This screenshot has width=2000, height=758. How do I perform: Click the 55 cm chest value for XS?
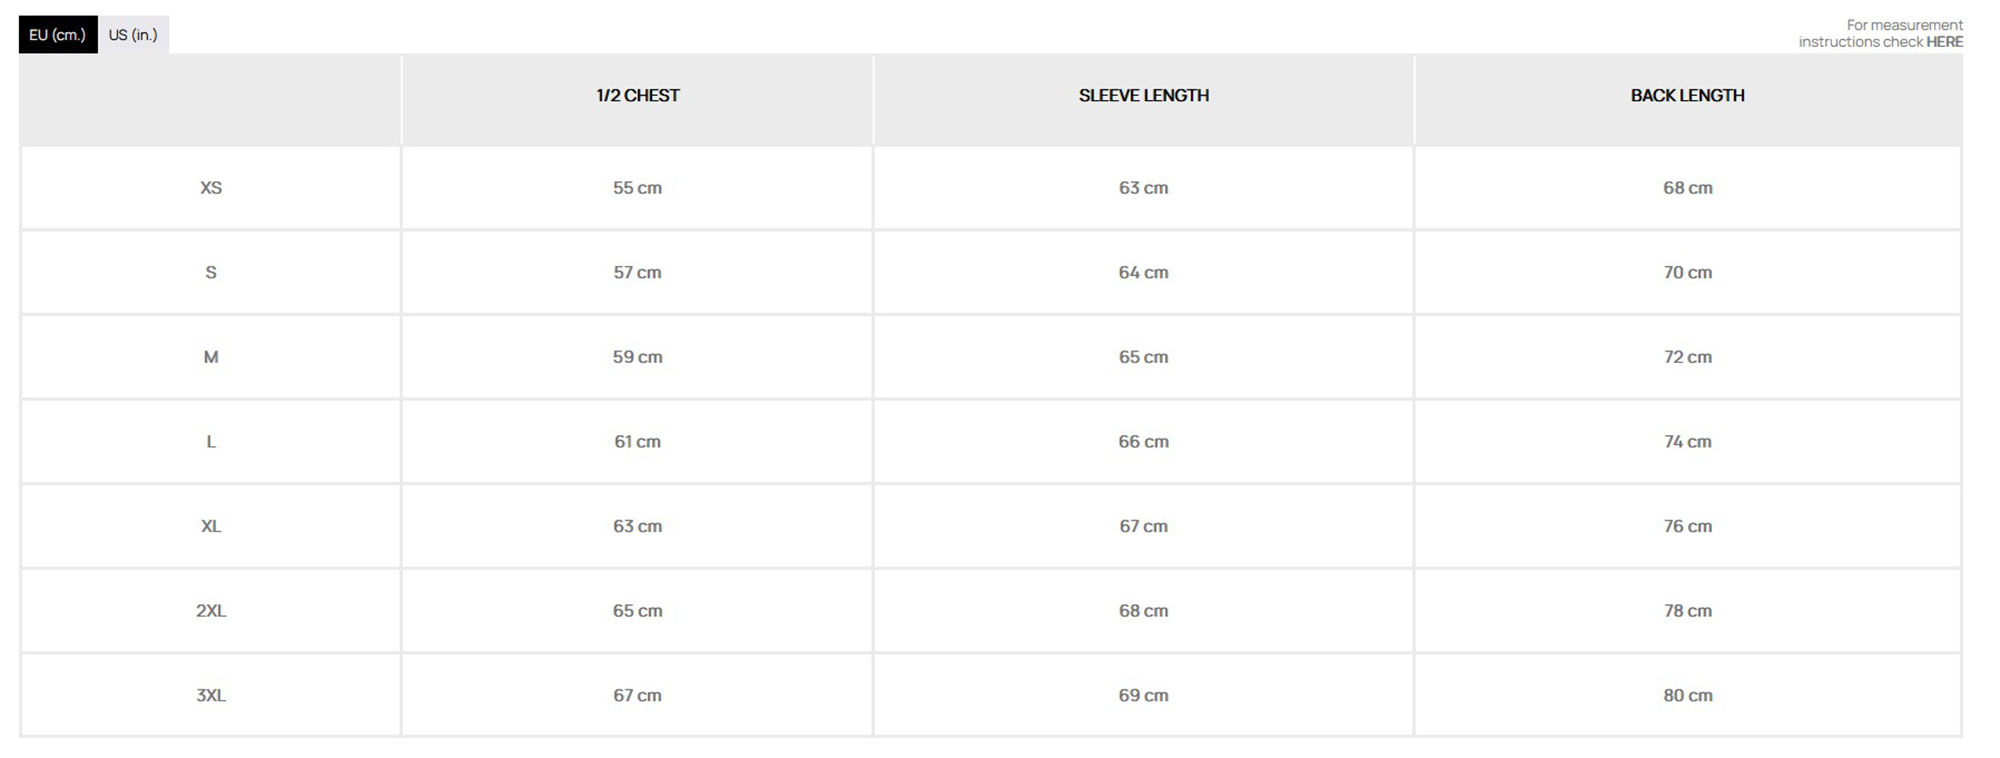click(637, 188)
